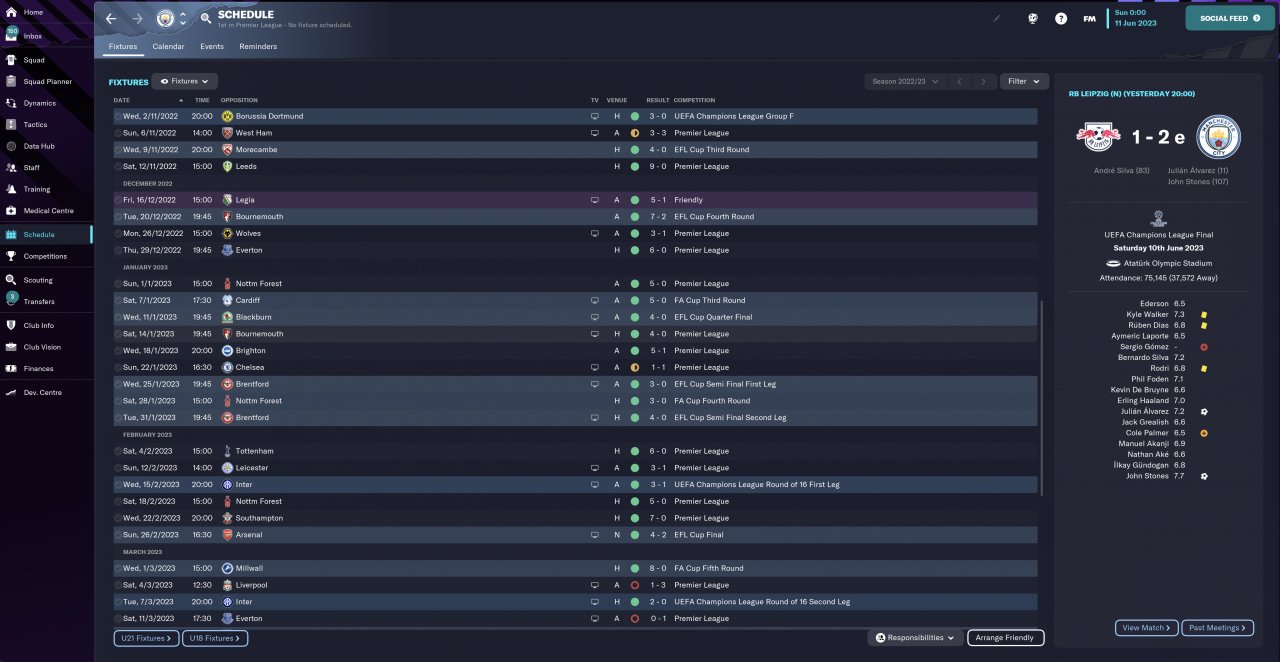Open the Social Feed
1280x662 pixels.
[x=1230, y=18]
